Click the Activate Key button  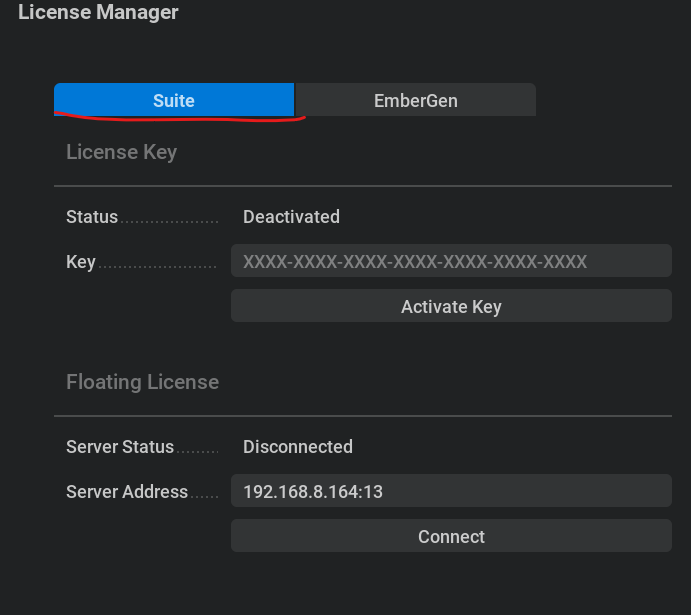point(451,306)
